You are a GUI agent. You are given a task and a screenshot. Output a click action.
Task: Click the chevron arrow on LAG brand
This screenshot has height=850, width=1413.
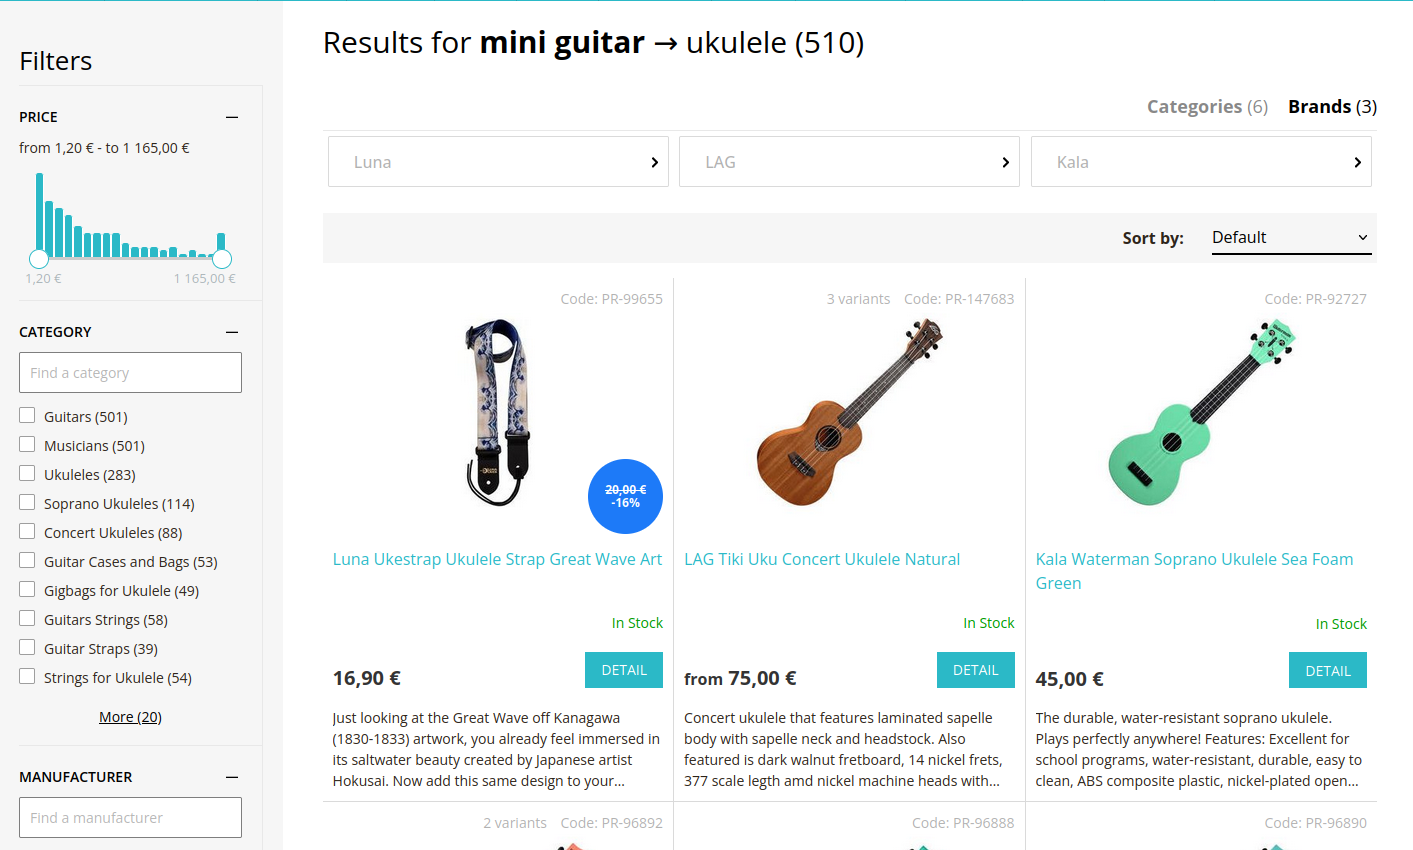[x=1005, y=162]
